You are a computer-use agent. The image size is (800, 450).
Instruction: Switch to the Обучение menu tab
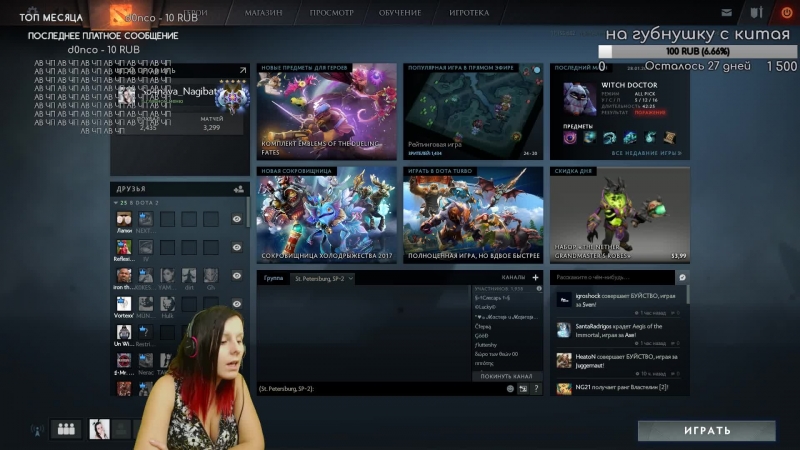(400, 13)
